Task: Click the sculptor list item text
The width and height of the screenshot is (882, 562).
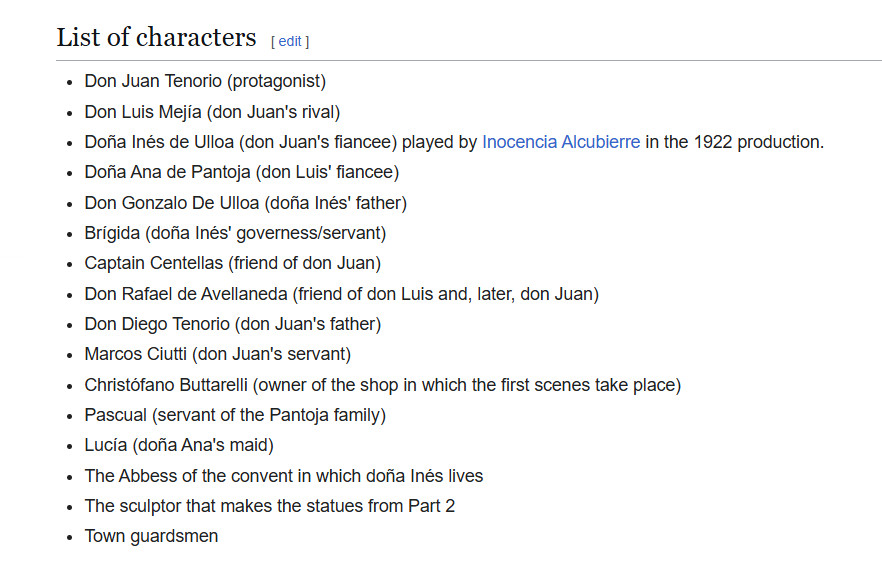Action: pos(269,506)
